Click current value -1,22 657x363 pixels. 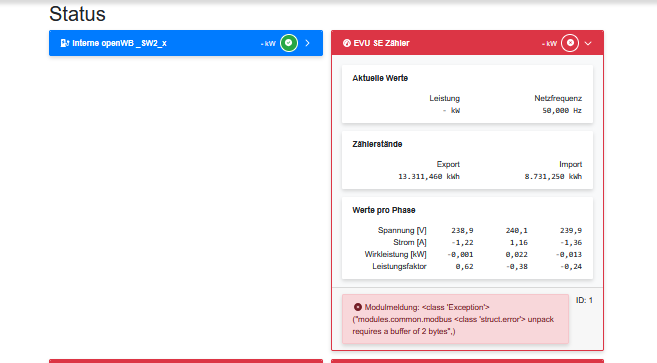point(462,242)
